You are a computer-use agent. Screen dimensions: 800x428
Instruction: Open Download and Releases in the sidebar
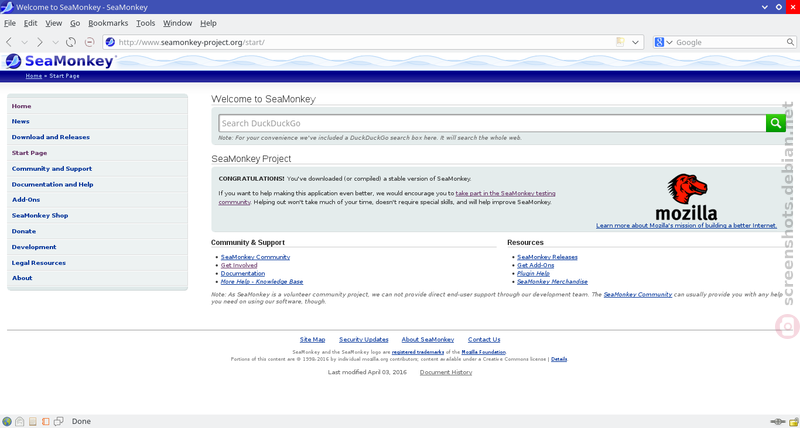tap(51, 137)
